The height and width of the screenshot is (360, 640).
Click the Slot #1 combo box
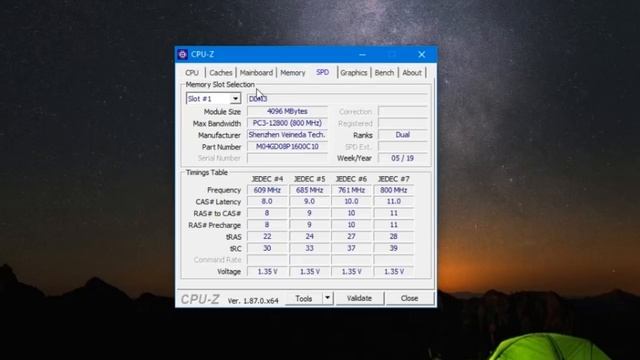(x=213, y=99)
